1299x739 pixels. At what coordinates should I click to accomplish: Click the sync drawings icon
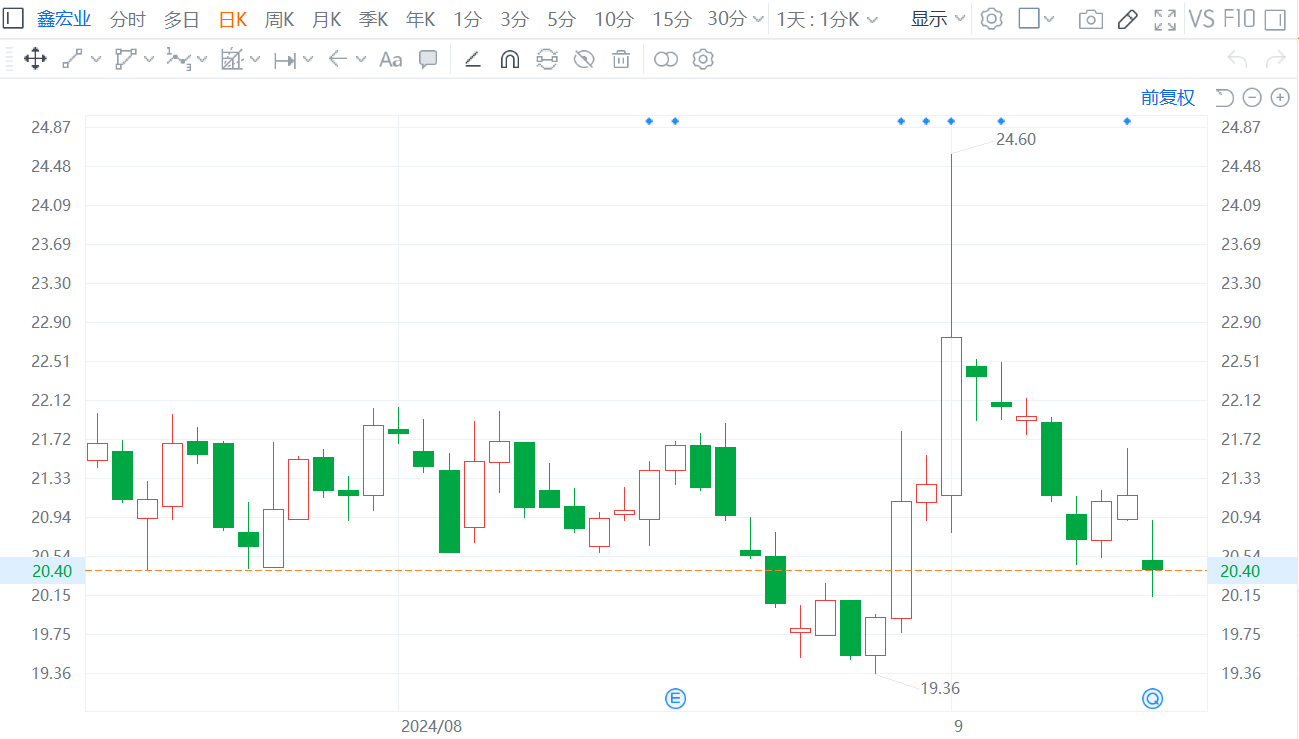[546, 60]
